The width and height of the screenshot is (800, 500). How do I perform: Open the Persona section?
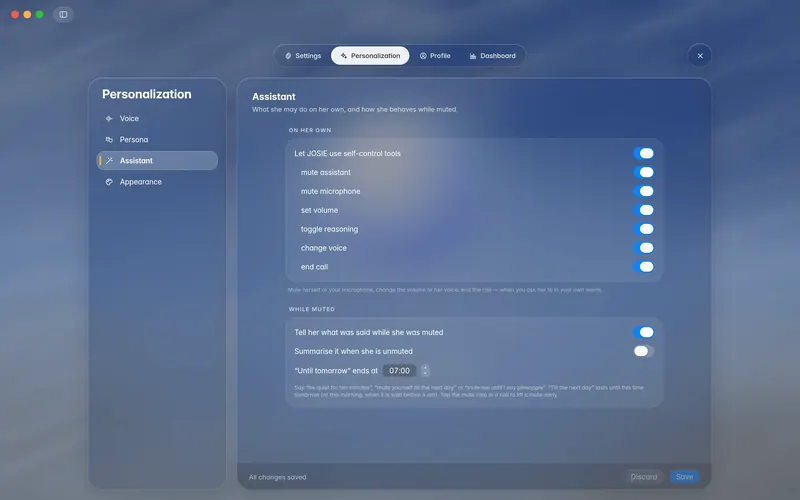(157, 139)
